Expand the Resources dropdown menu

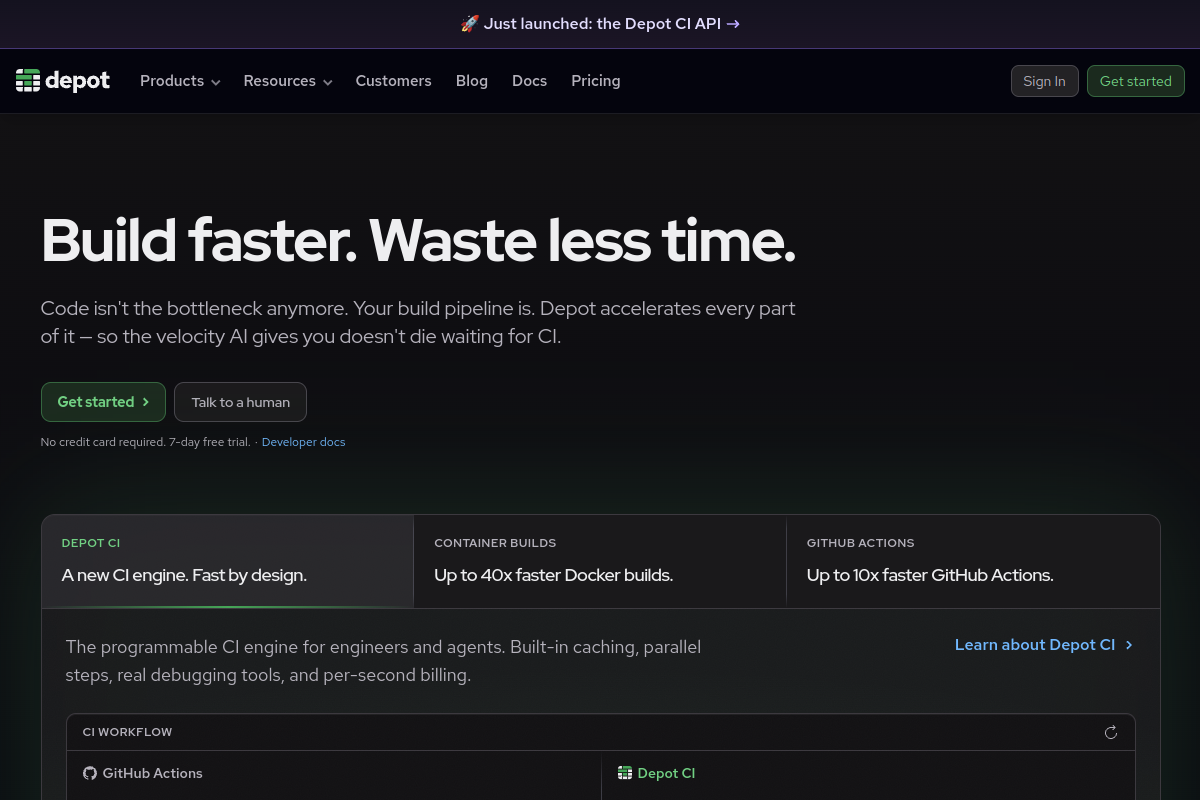288,81
